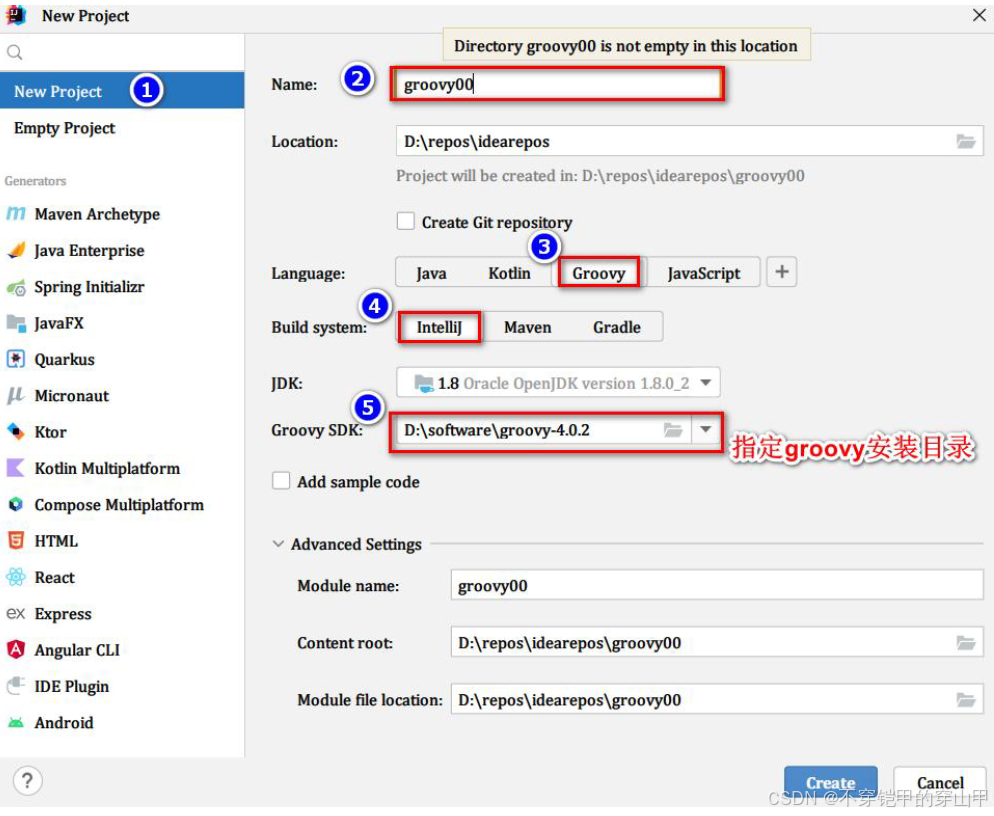The width and height of the screenshot is (994, 816).
Task: Click the project Name text field
Action: pos(557,84)
